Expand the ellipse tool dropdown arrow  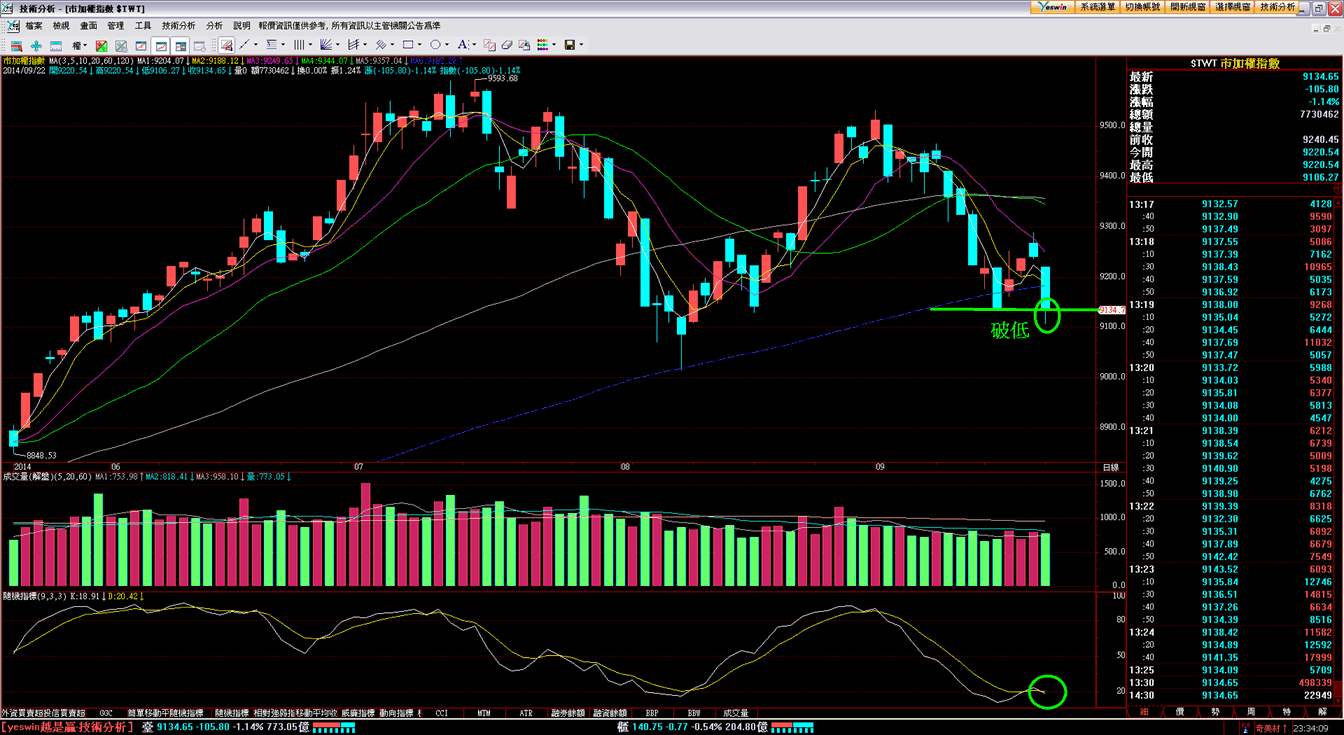click(x=447, y=45)
